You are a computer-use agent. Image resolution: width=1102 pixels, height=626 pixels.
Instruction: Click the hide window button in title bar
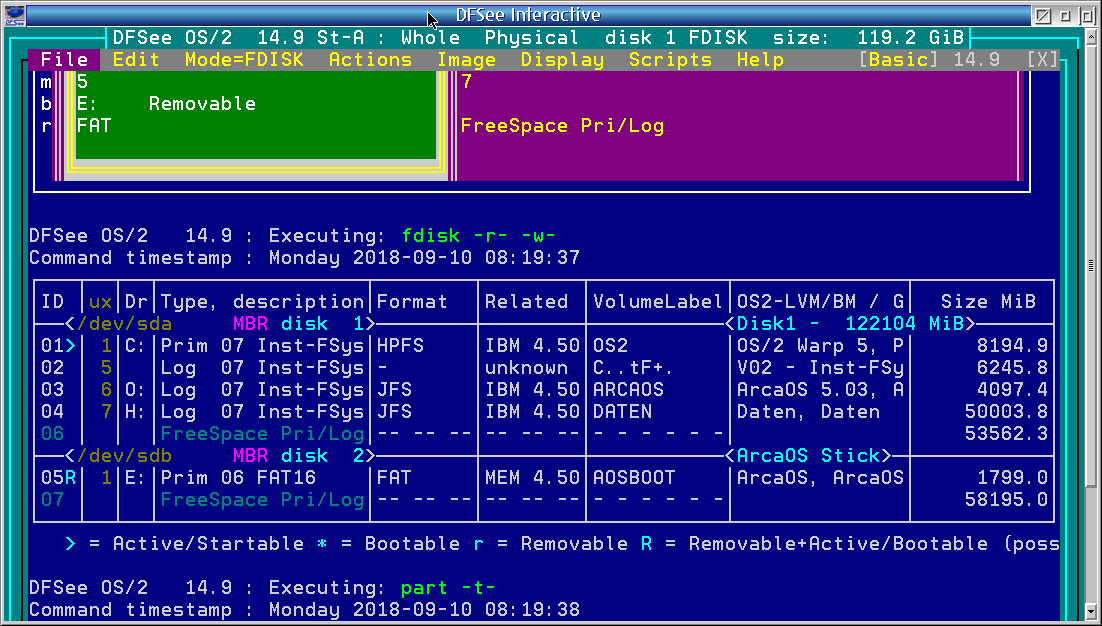pyautogui.click(x=1043, y=15)
